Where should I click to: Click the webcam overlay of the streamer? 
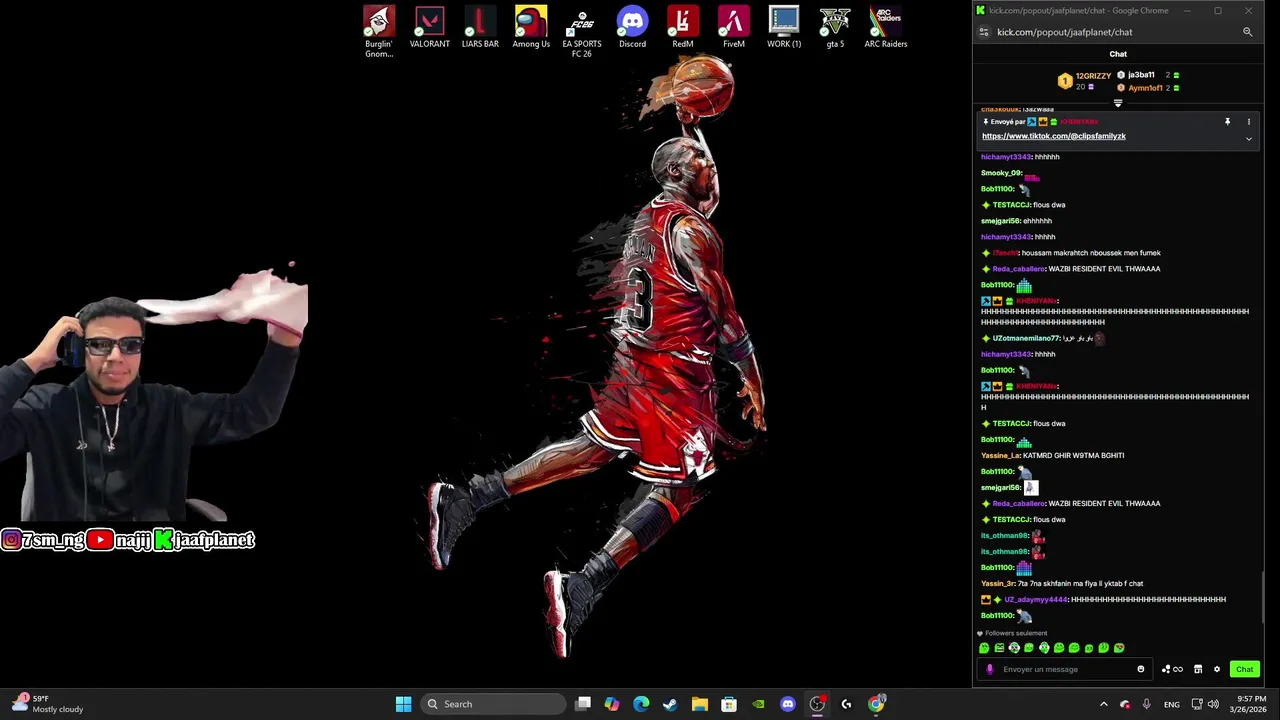click(x=154, y=395)
